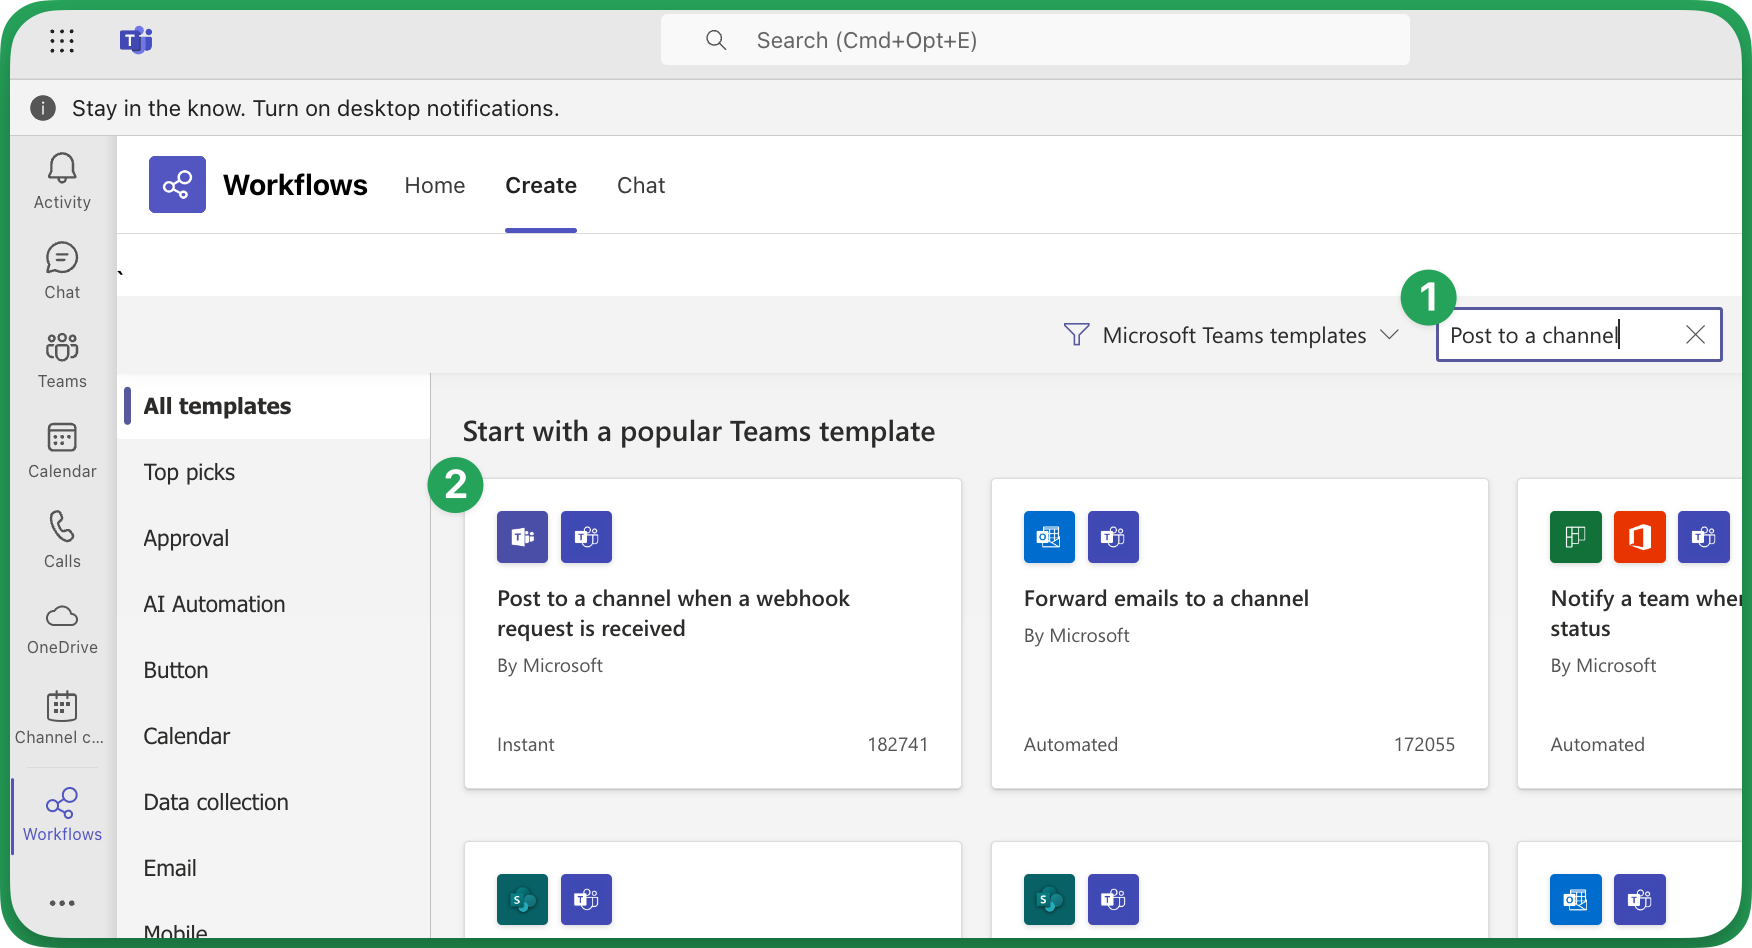Switch to the Home tab
This screenshot has height=948, width=1752.
click(435, 185)
